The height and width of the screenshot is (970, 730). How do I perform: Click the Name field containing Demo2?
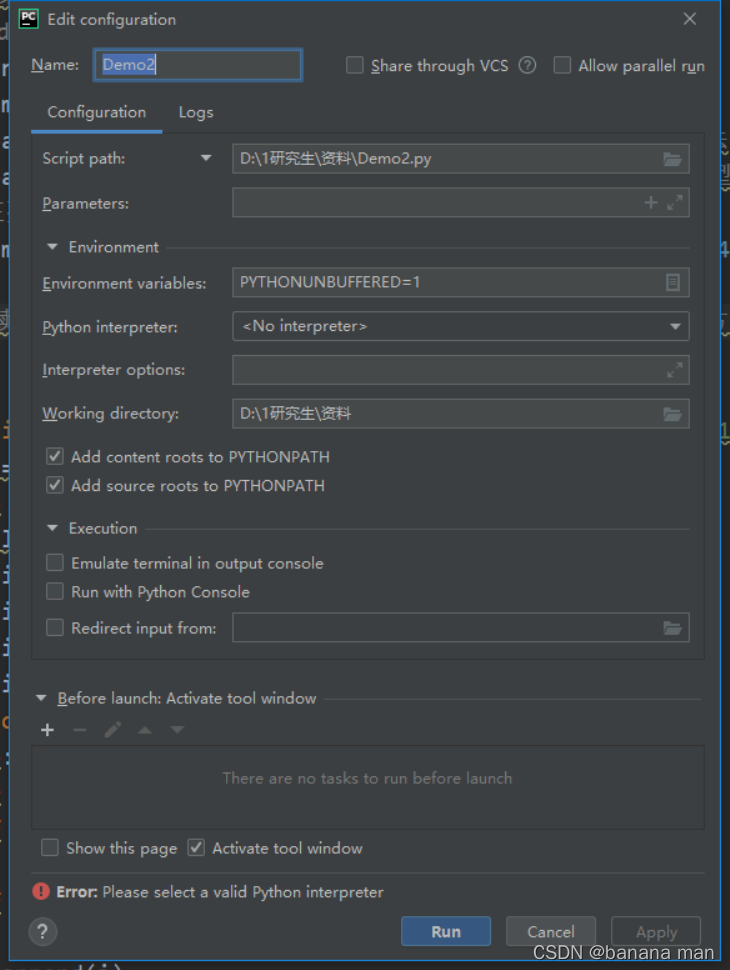pyautogui.click(x=198, y=65)
